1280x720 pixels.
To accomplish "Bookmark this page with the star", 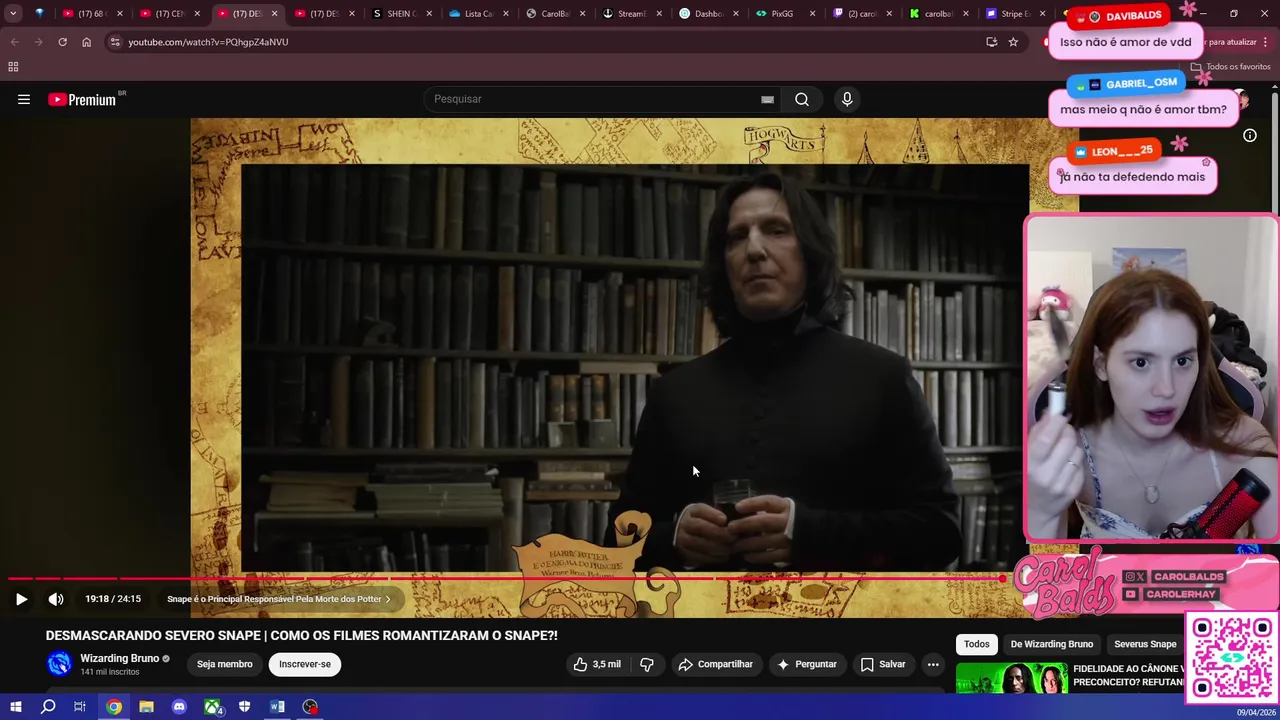I will [x=1013, y=42].
